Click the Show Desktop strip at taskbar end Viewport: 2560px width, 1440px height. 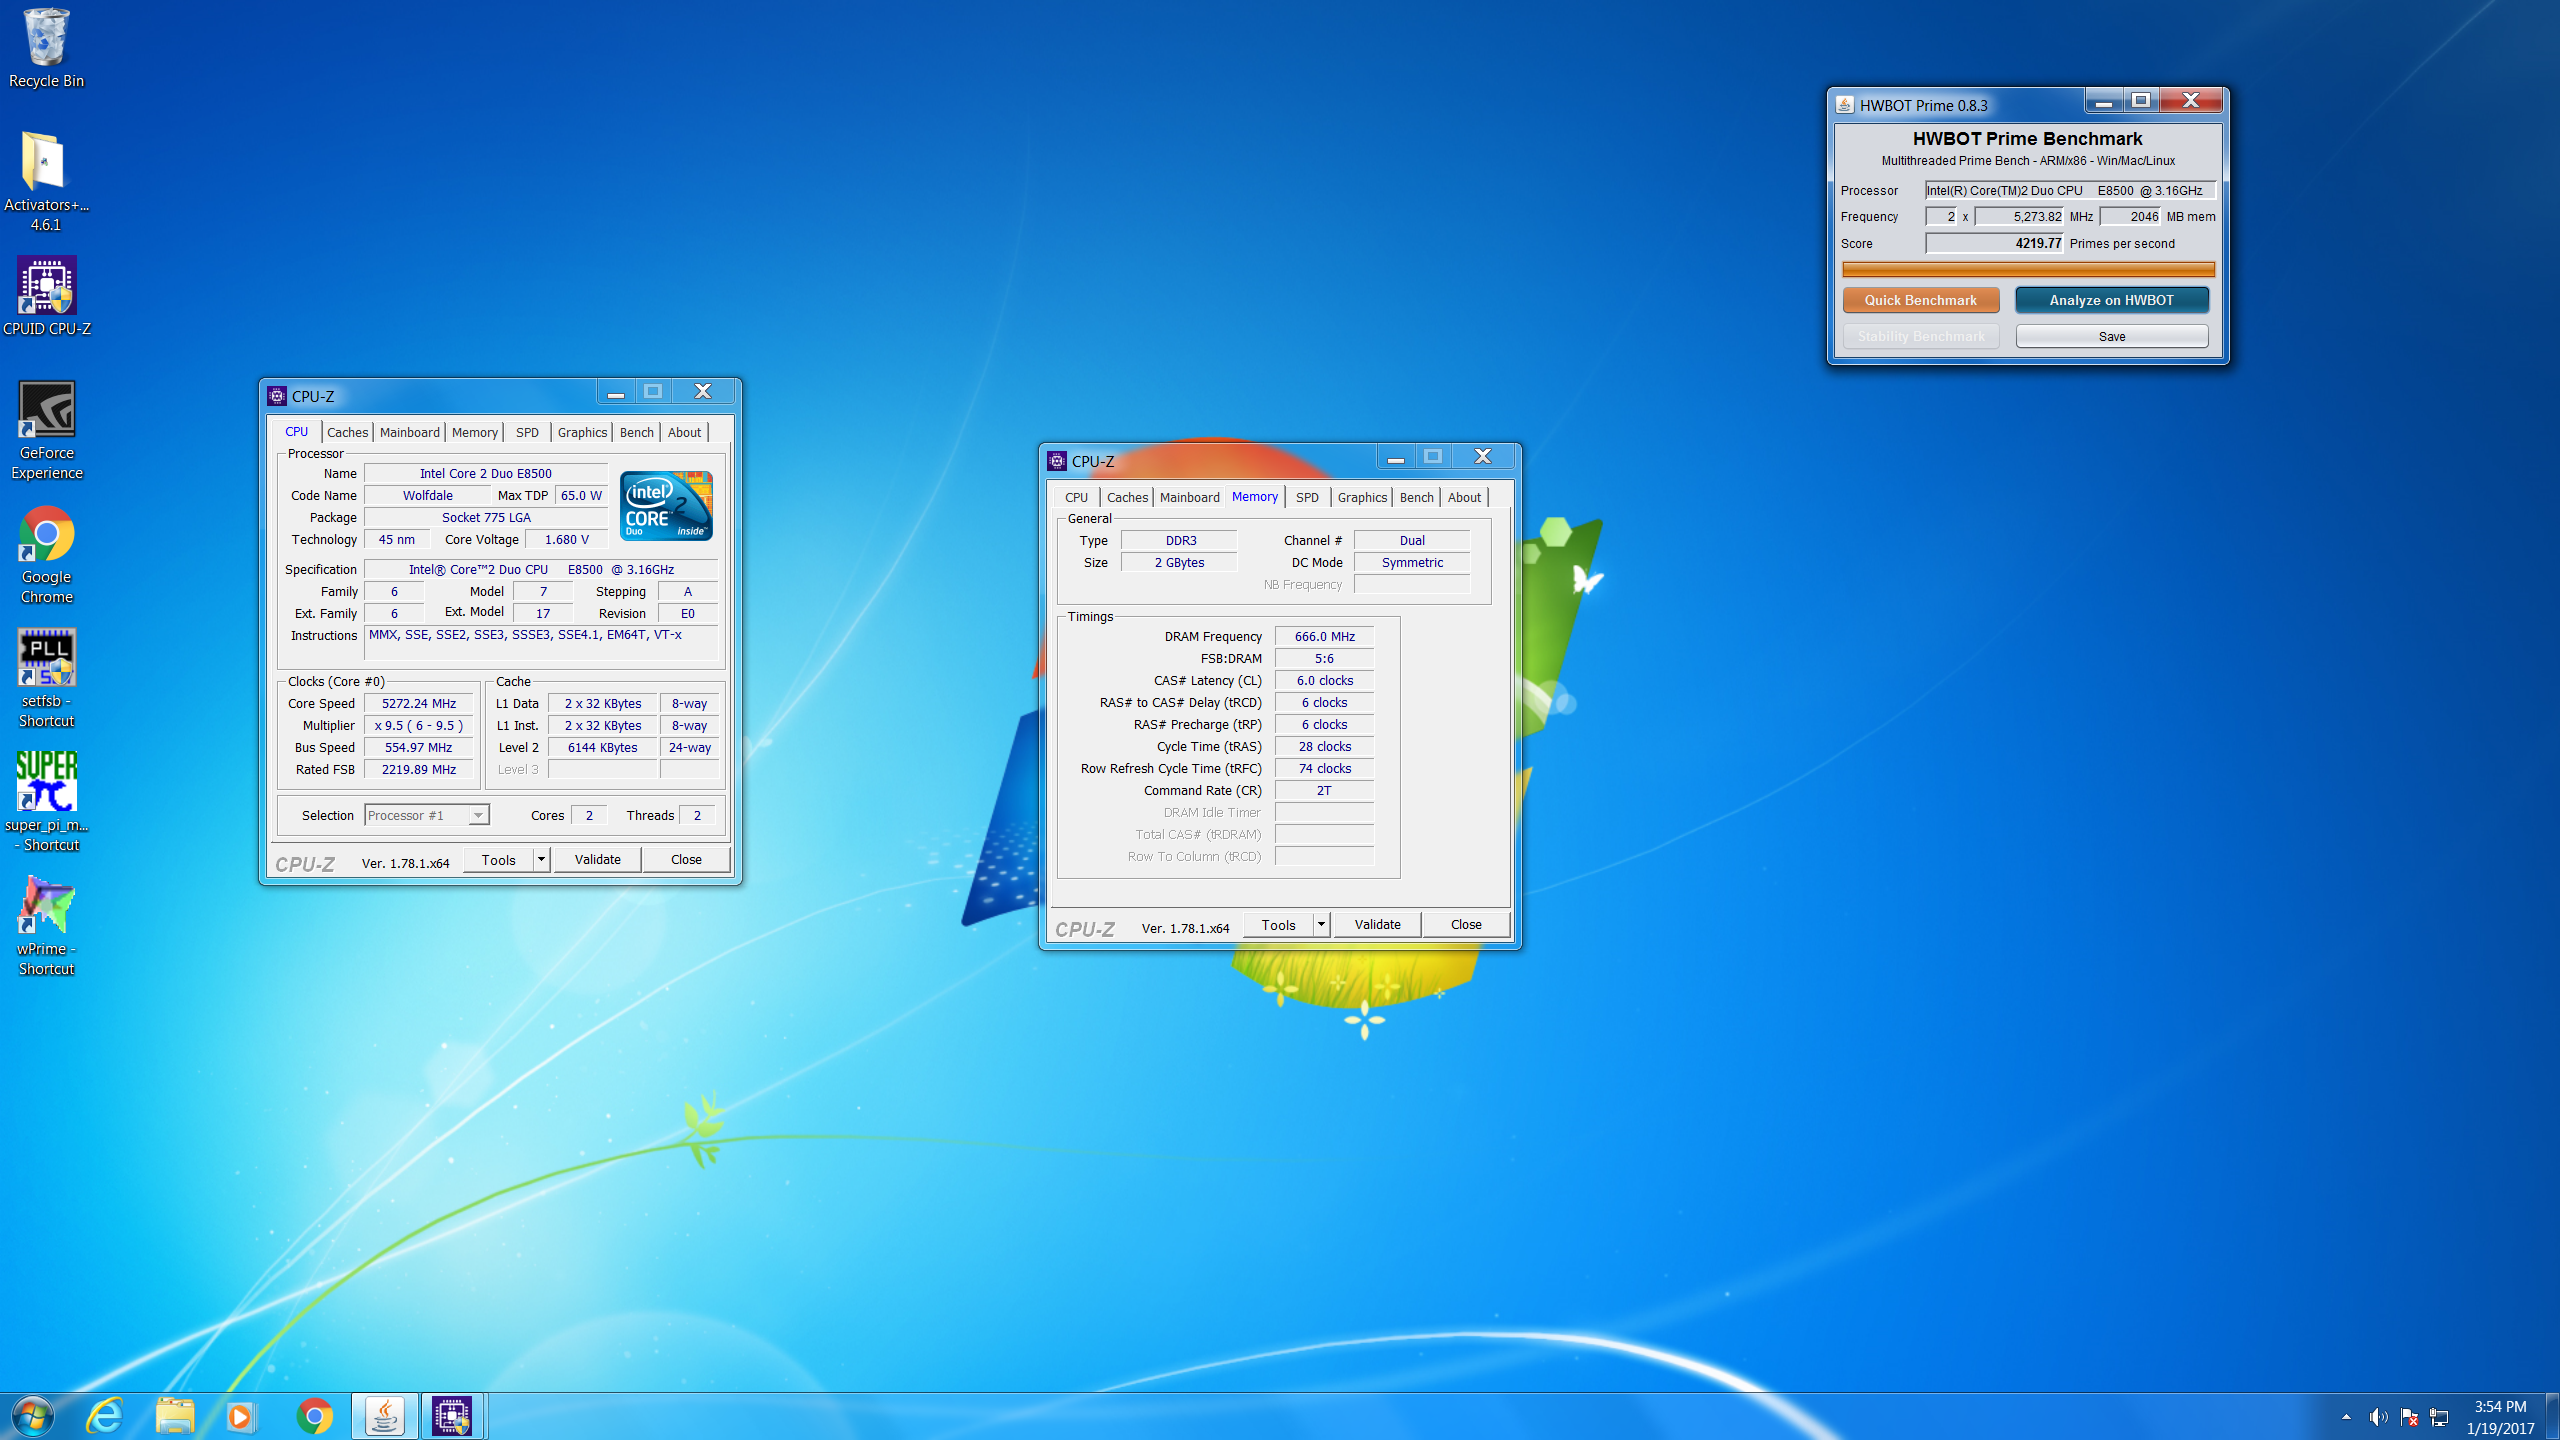pos(2552,1416)
